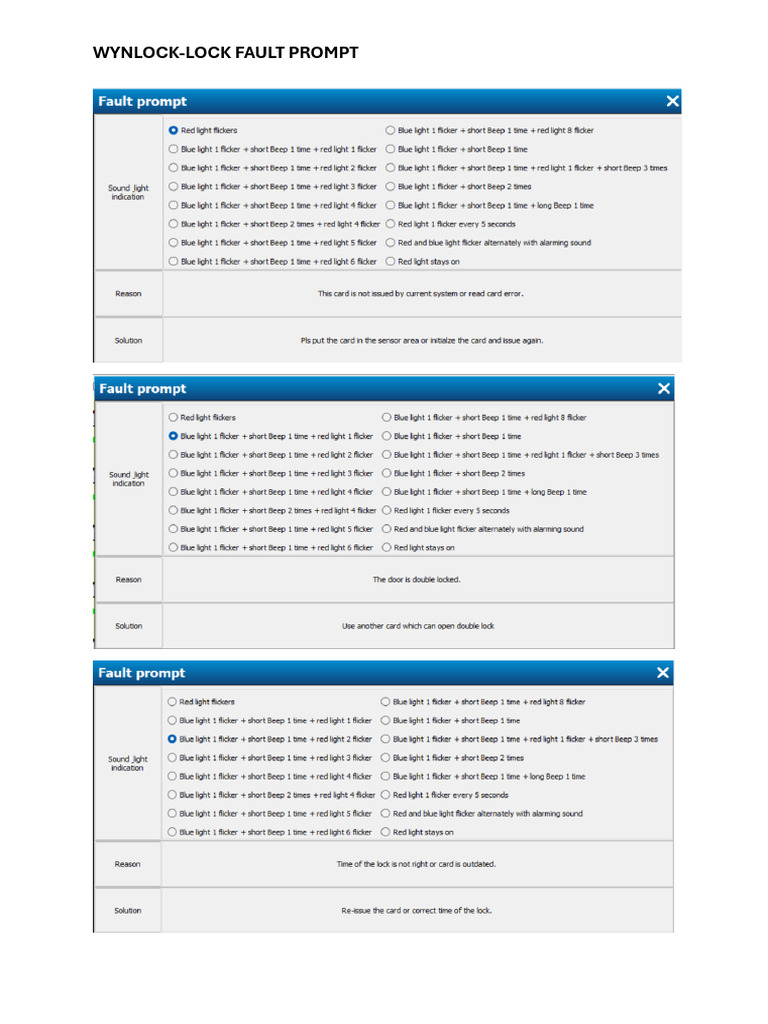Choose 'red light 2 flicker' radio in top dialog
The width and height of the screenshot is (768, 1024).
click(173, 168)
